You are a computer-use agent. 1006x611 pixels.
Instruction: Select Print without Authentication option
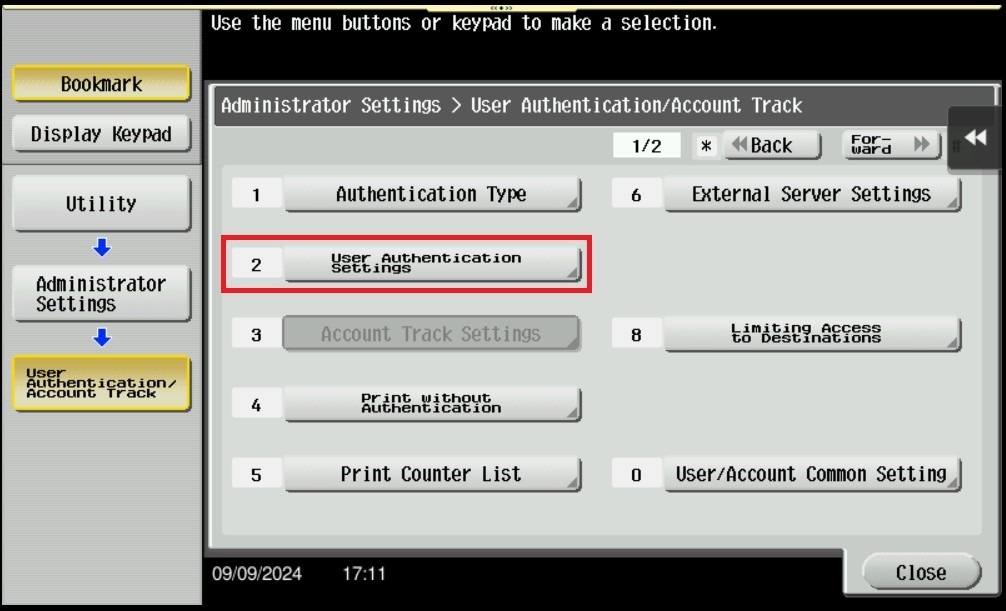431,404
